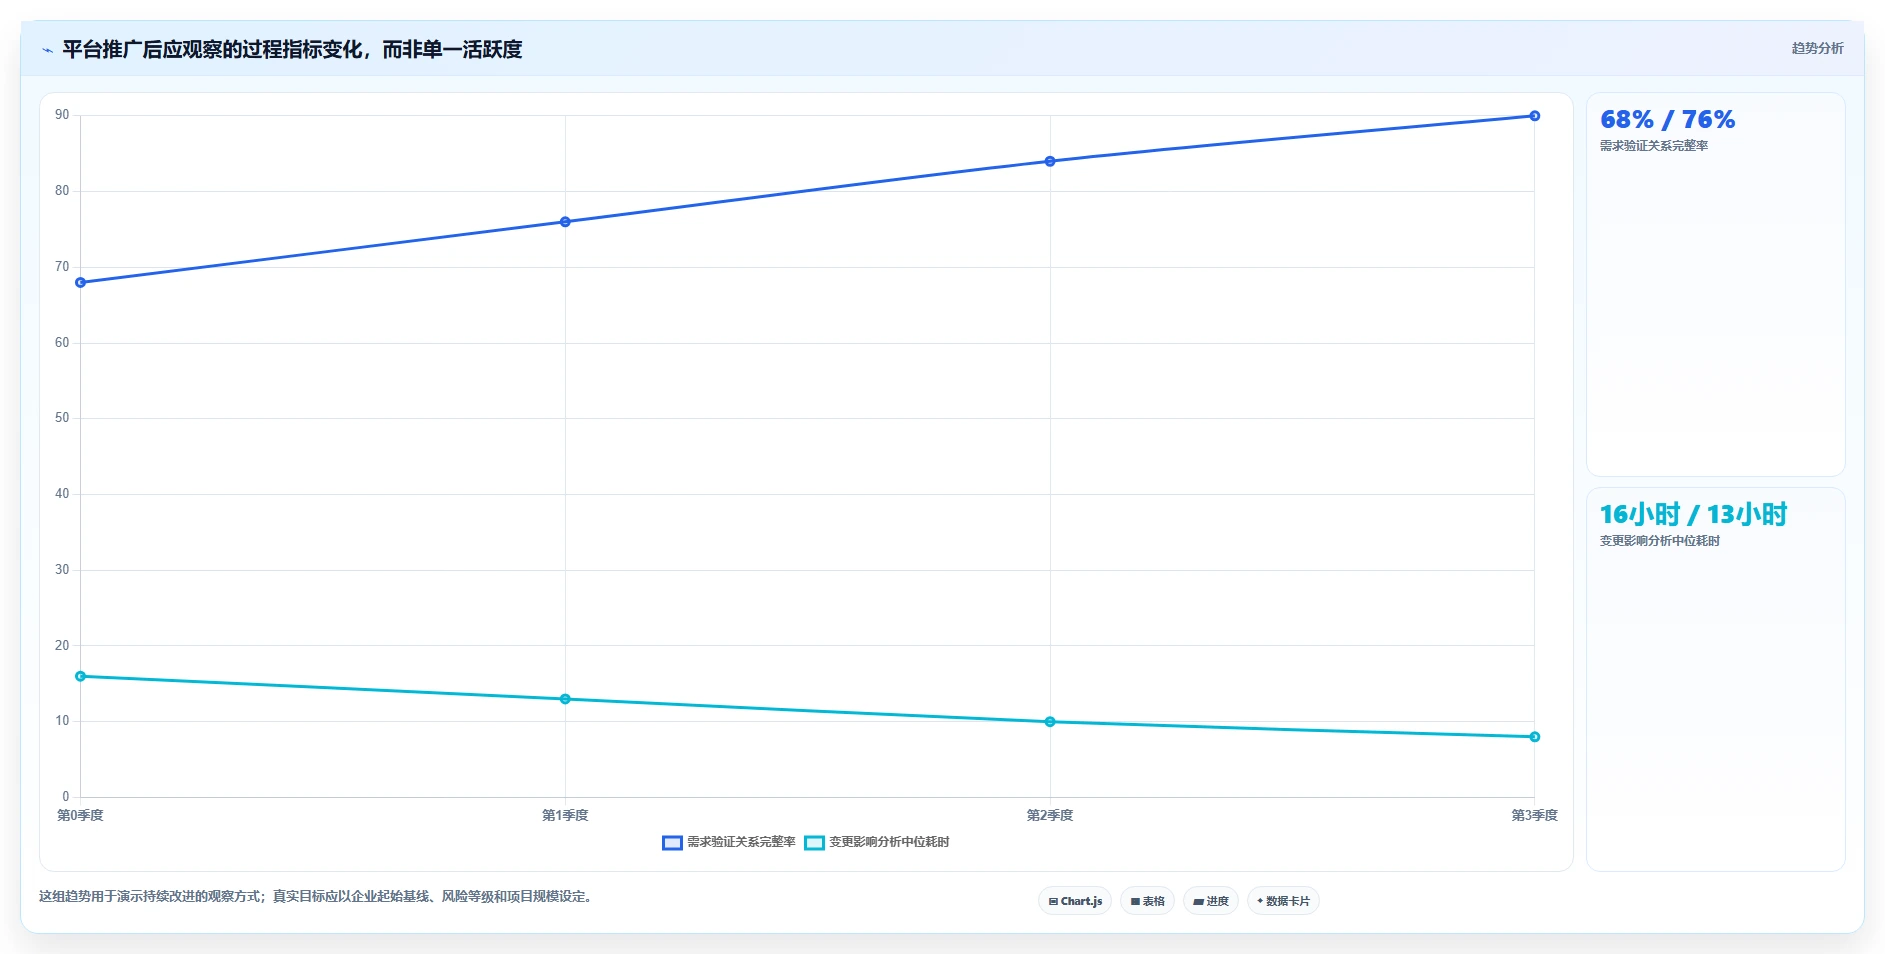Image resolution: width=1885 pixels, height=954 pixels.
Task: Click the y-axis value 90
Action: pos(62,115)
